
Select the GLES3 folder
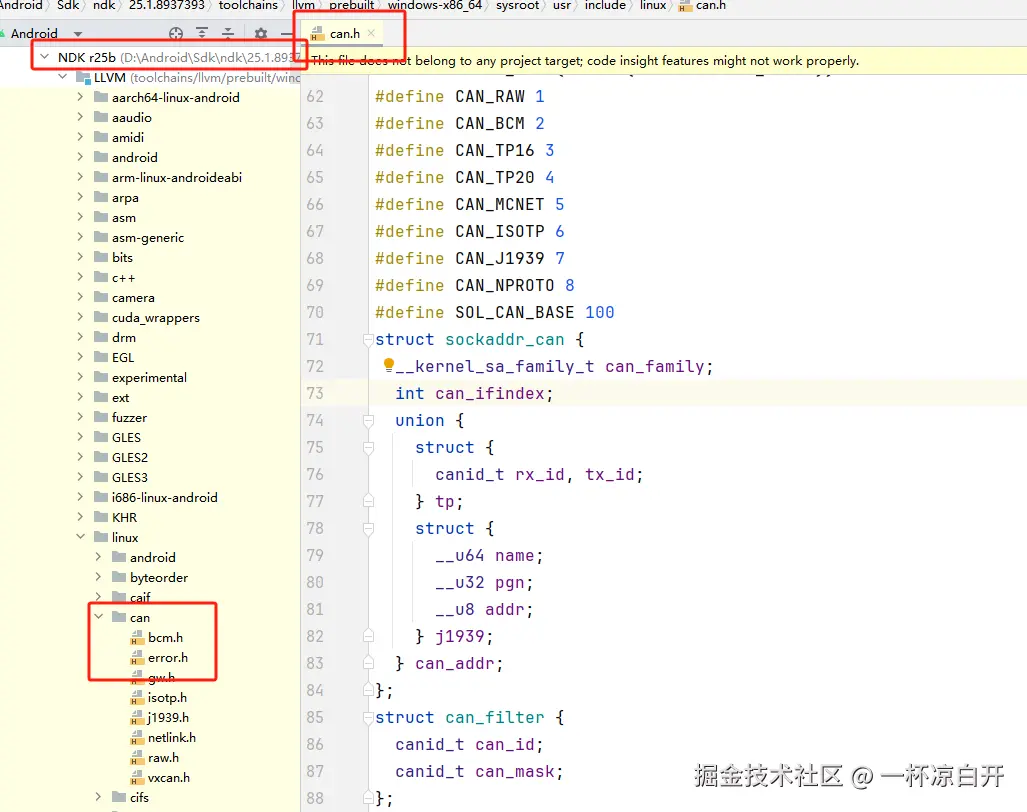[129, 477]
